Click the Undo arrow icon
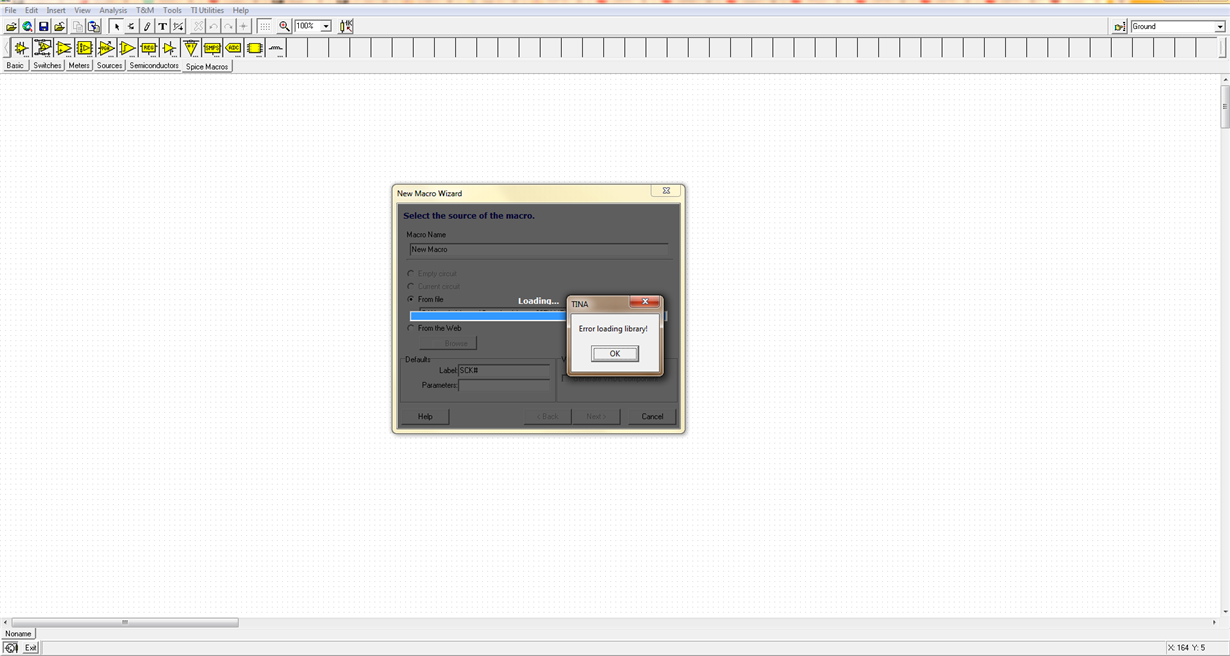The image size is (1230, 656). point(213,27)
